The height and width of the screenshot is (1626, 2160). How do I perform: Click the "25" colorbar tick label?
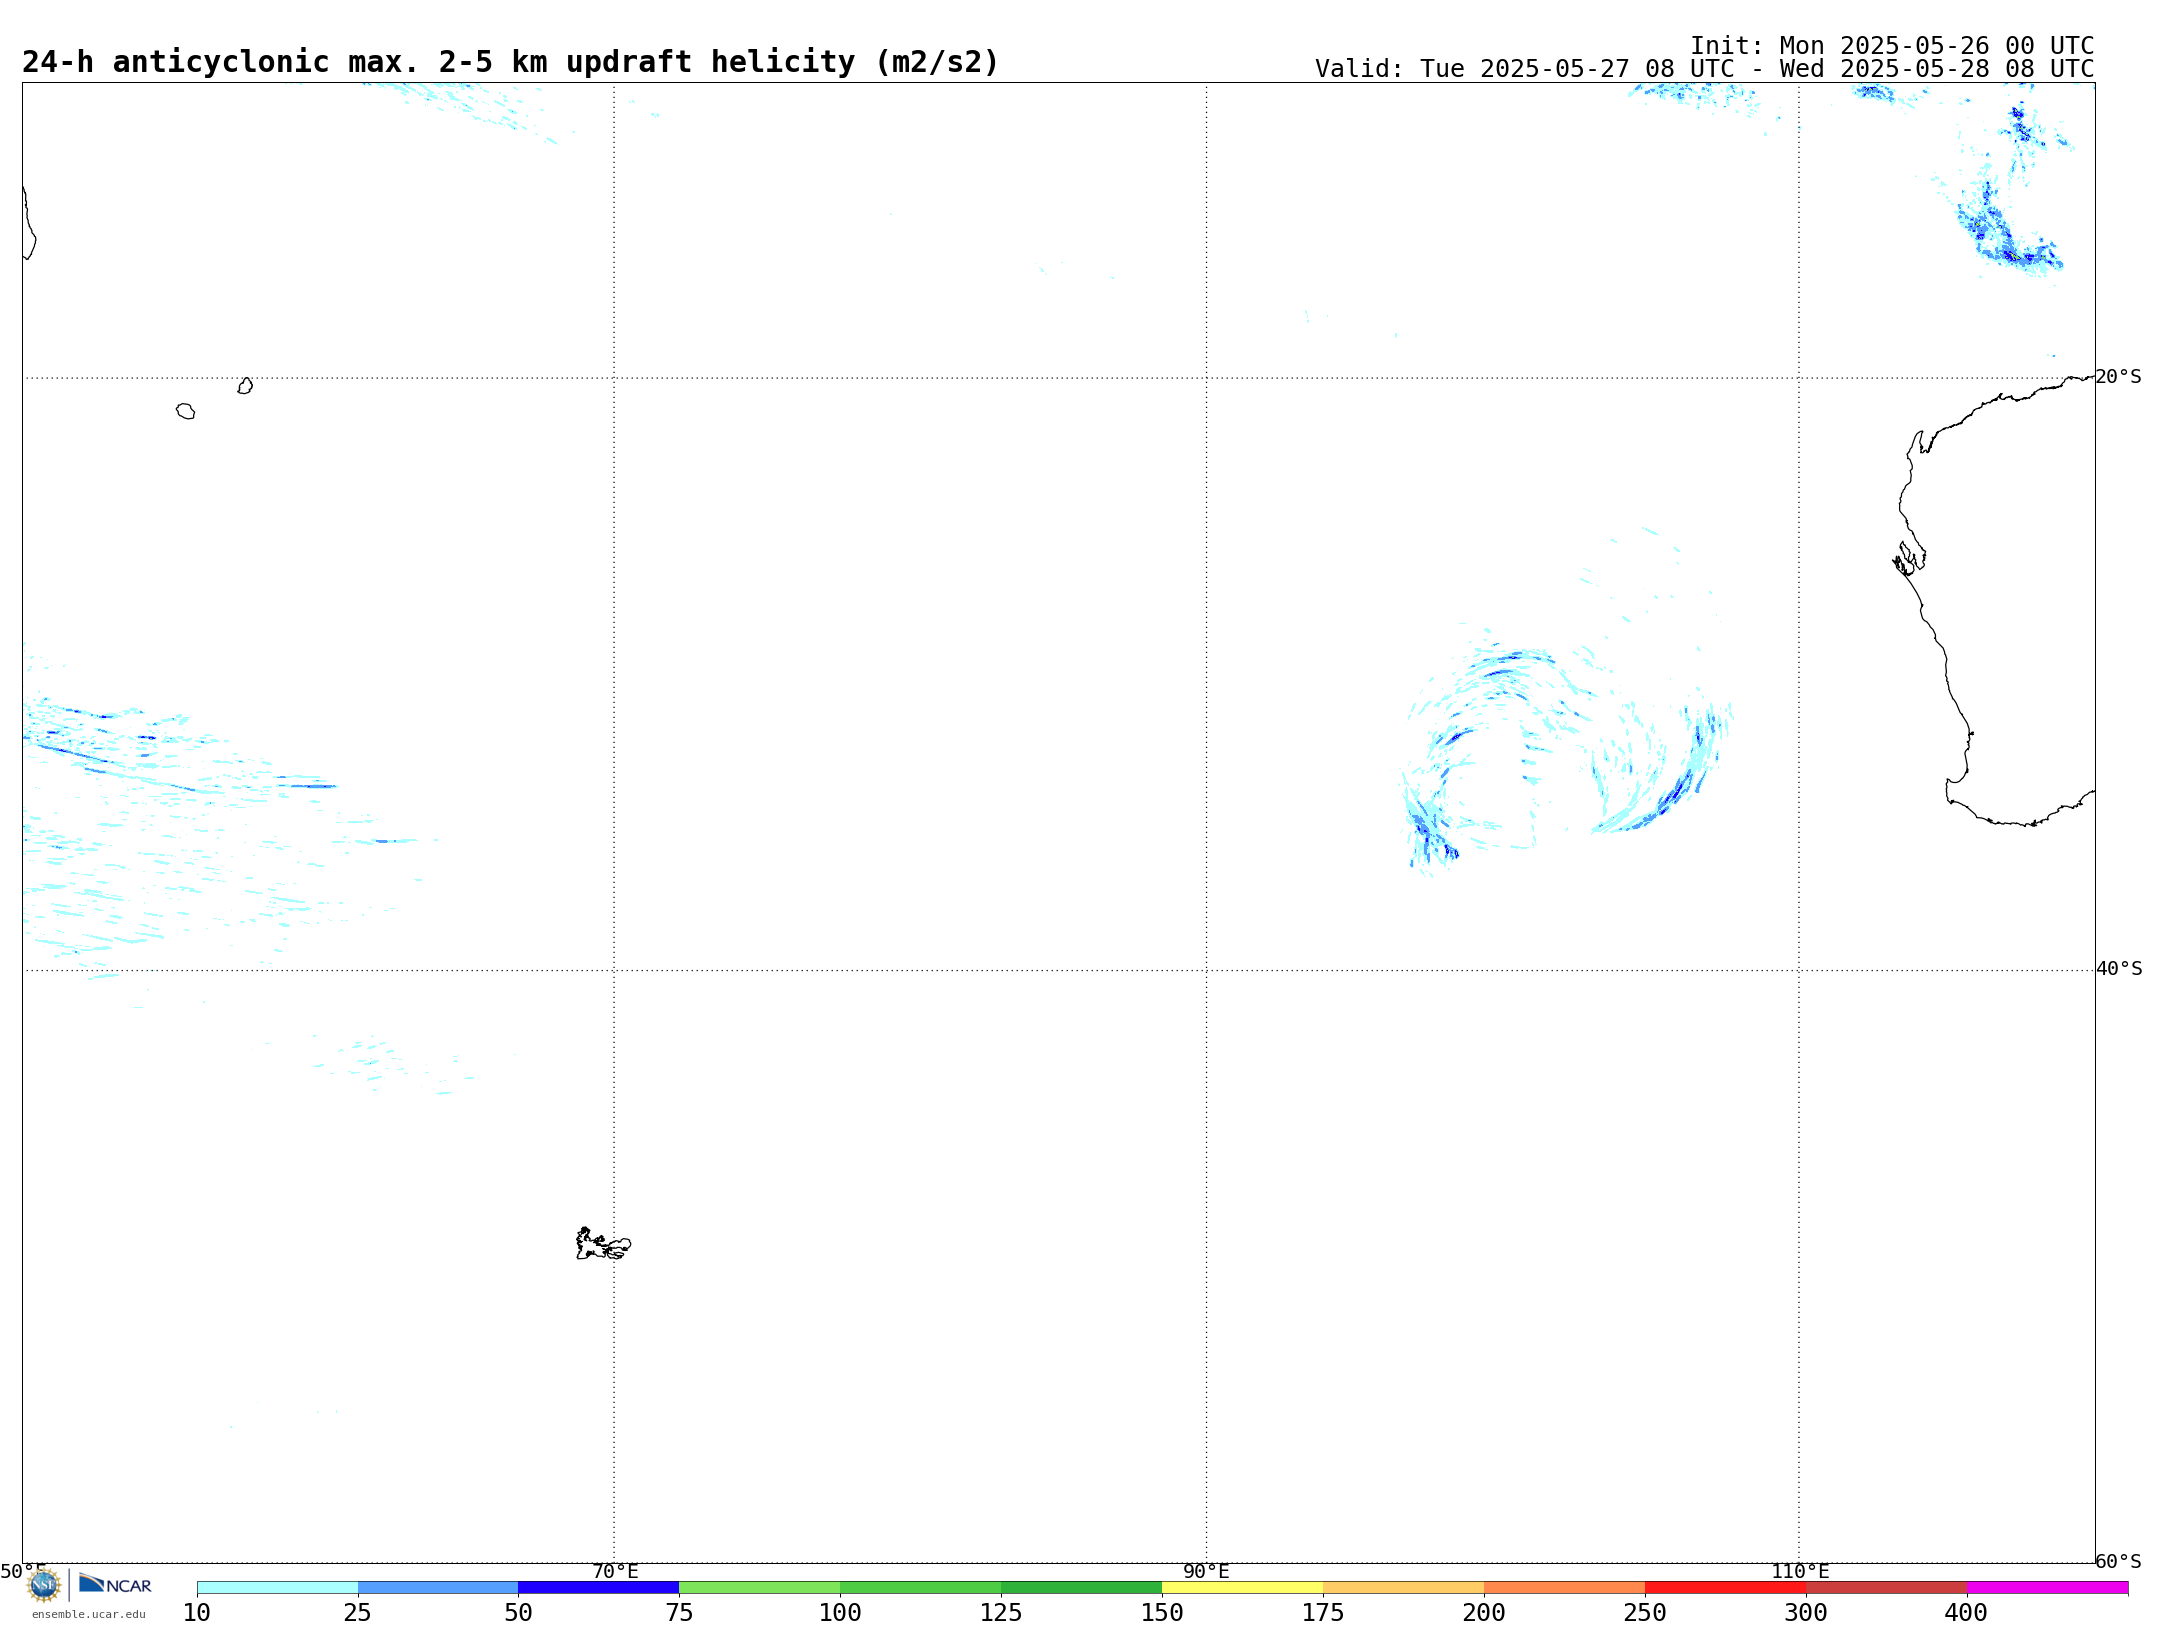coord(358,1613)
